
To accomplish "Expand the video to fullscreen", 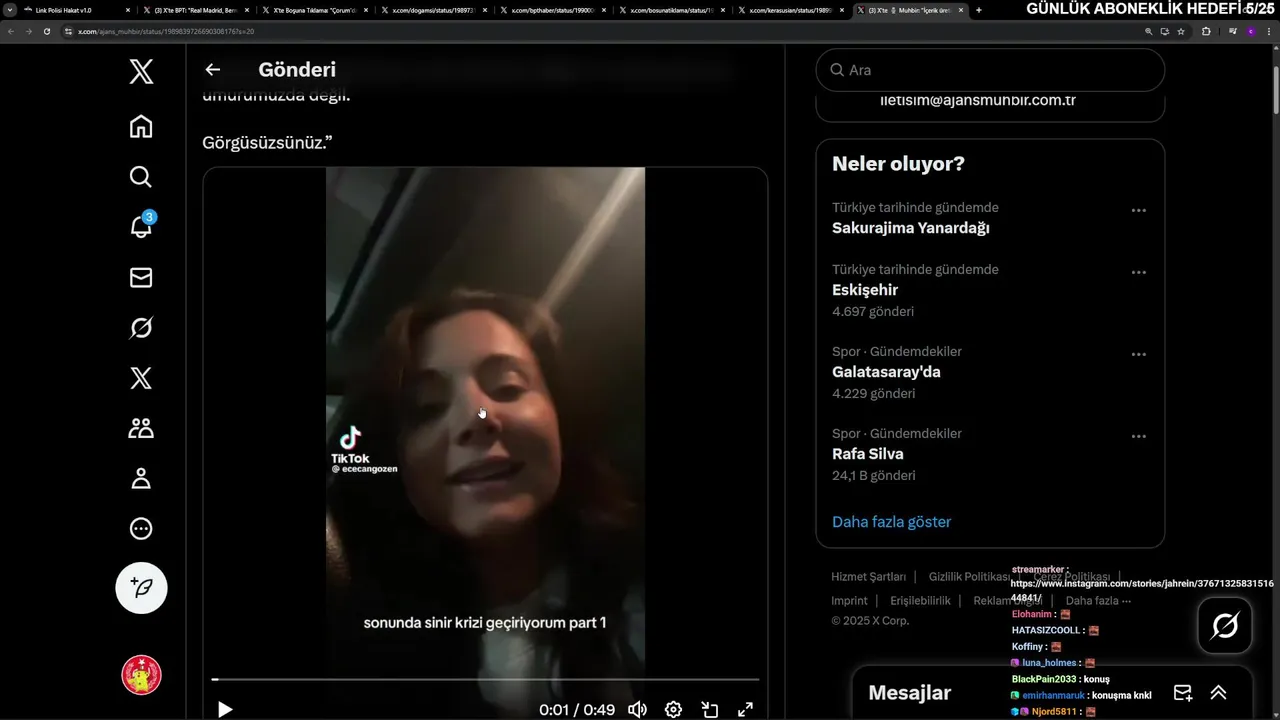I will pos(745,709).
